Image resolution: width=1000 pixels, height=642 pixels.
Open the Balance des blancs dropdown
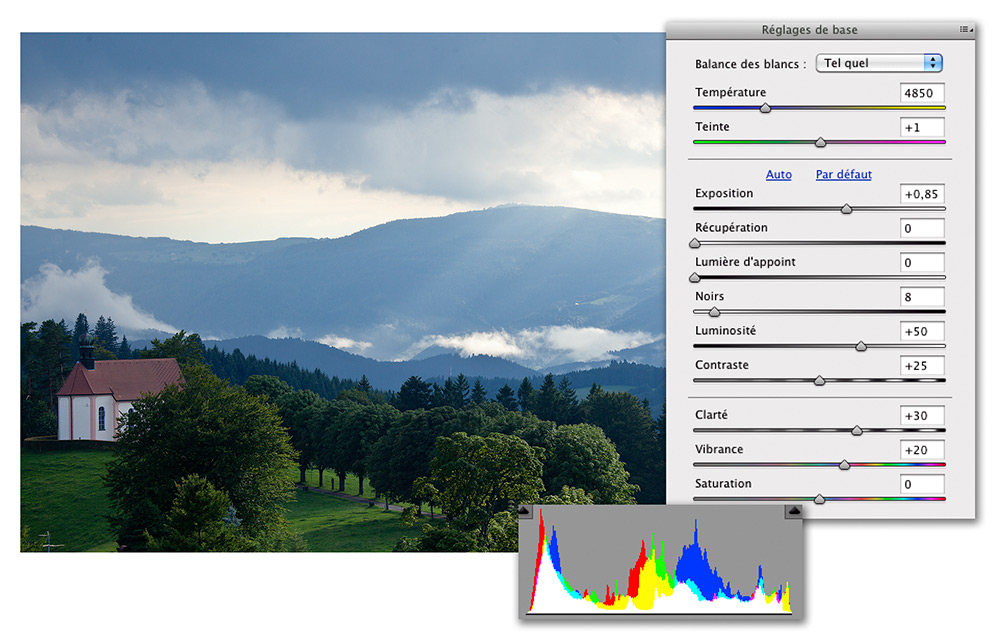coord(879,63)
